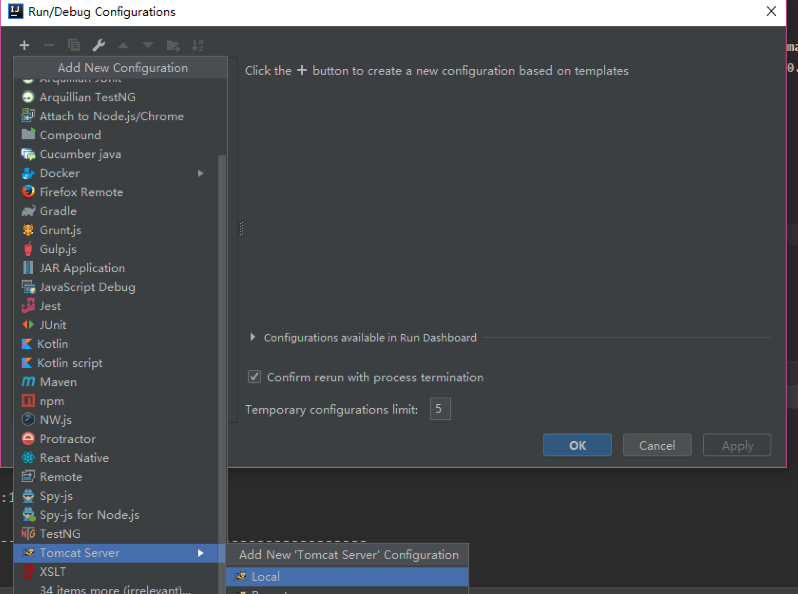Click the Copy Configuration icon
This screenshot has width=798, height=594.
coord(74,45)
